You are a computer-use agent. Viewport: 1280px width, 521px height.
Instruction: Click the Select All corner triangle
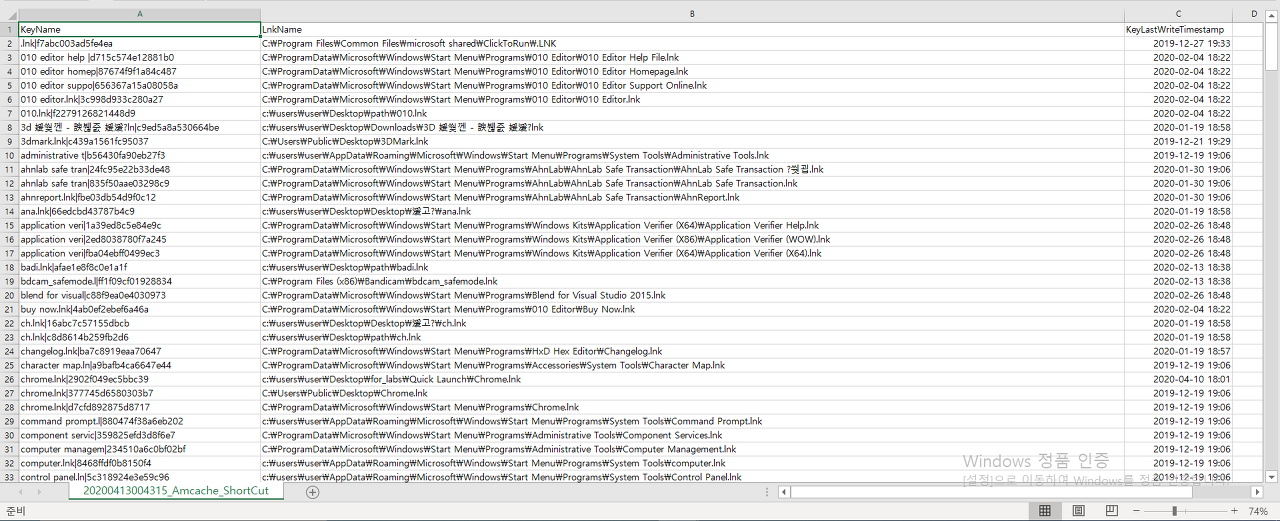click(x=9, y=14)
